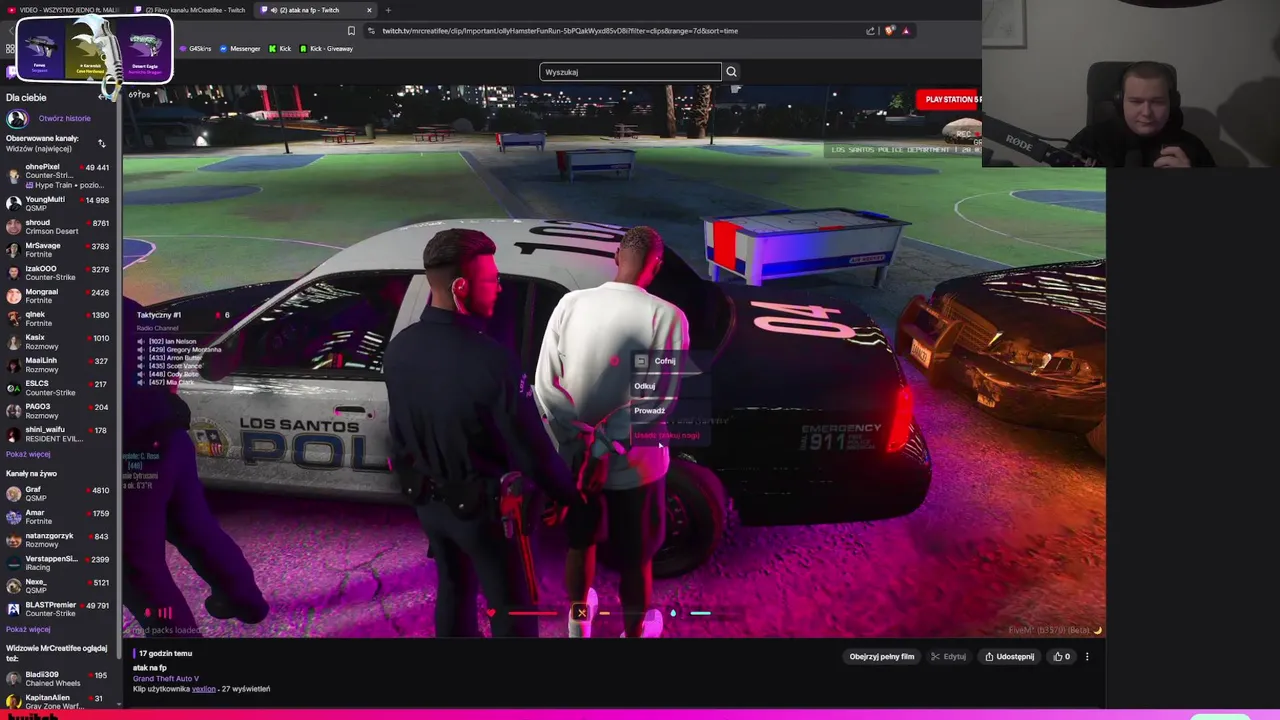Open Graf live channel
1280x720 pixels.
click(x=60, y=494)
